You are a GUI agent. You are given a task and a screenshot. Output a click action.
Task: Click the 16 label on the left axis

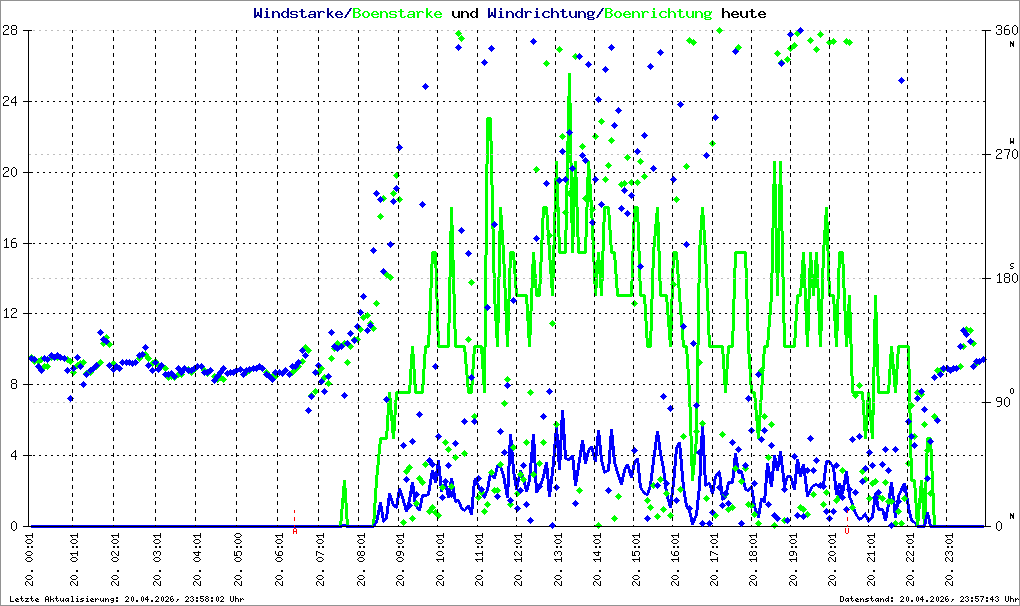click(9, 243)
